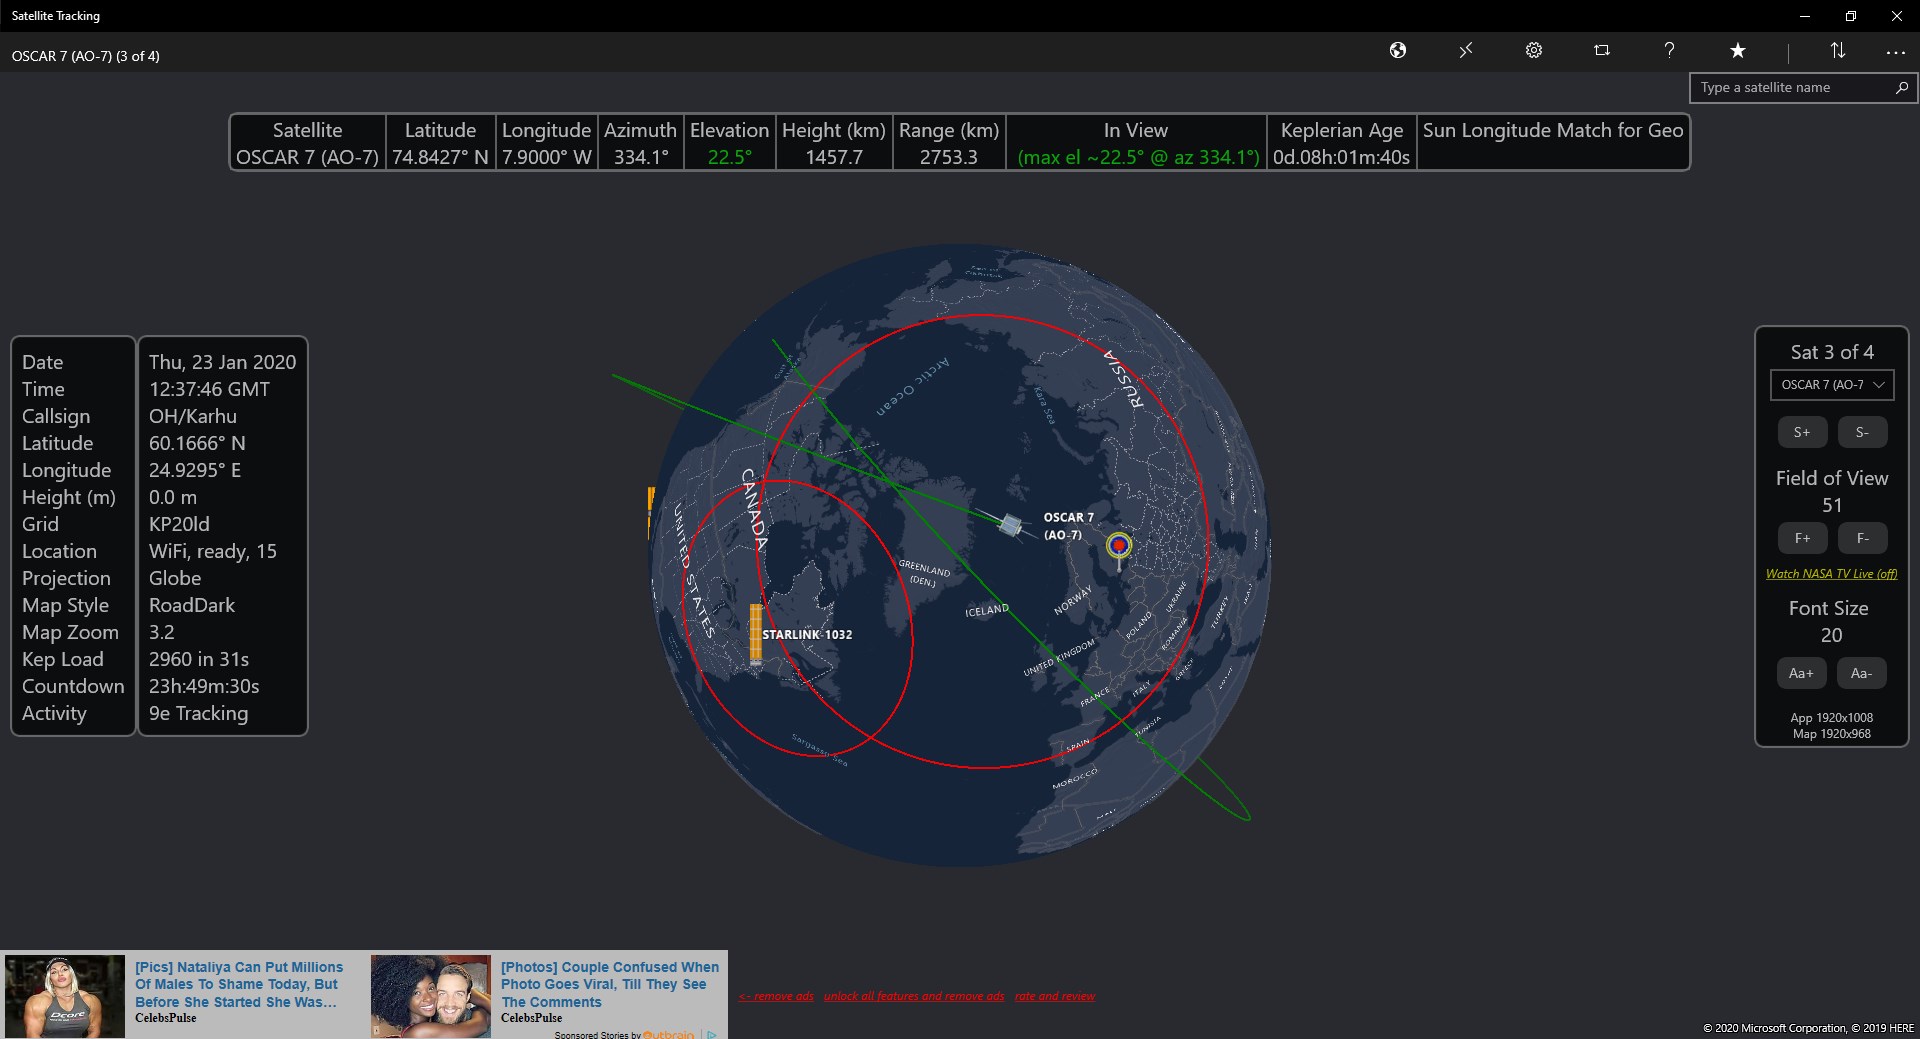The width and height of the screenshot is (1920, 1039).
Task: Click the In View column header
Action: [1137, 130]
